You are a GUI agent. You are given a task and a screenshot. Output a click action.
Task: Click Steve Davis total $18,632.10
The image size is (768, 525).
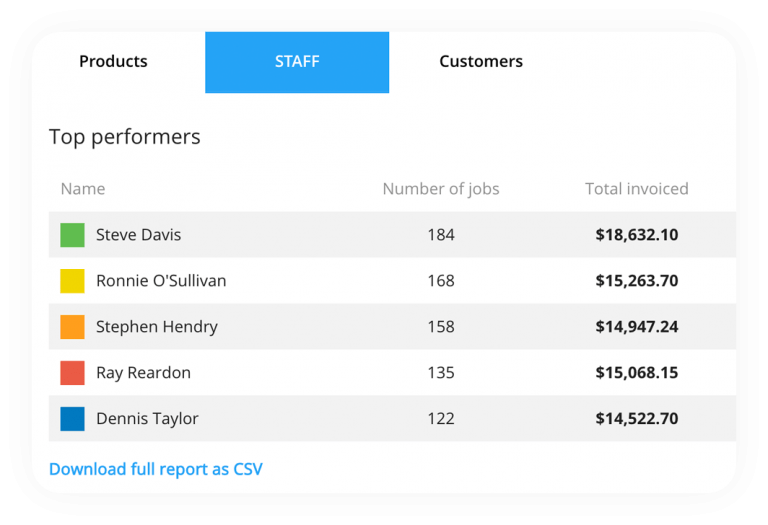pyautogui.click(x=636, y=235)
